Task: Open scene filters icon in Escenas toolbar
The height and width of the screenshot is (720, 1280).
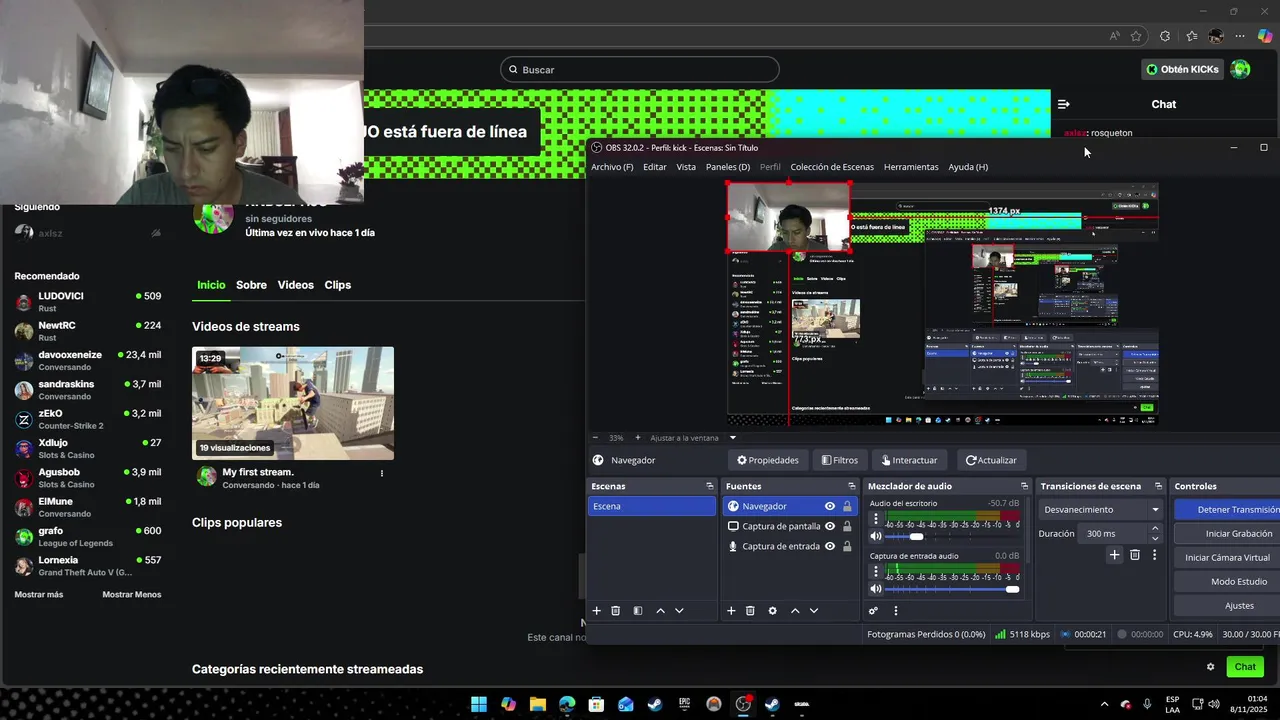Action: click(638, 611)
